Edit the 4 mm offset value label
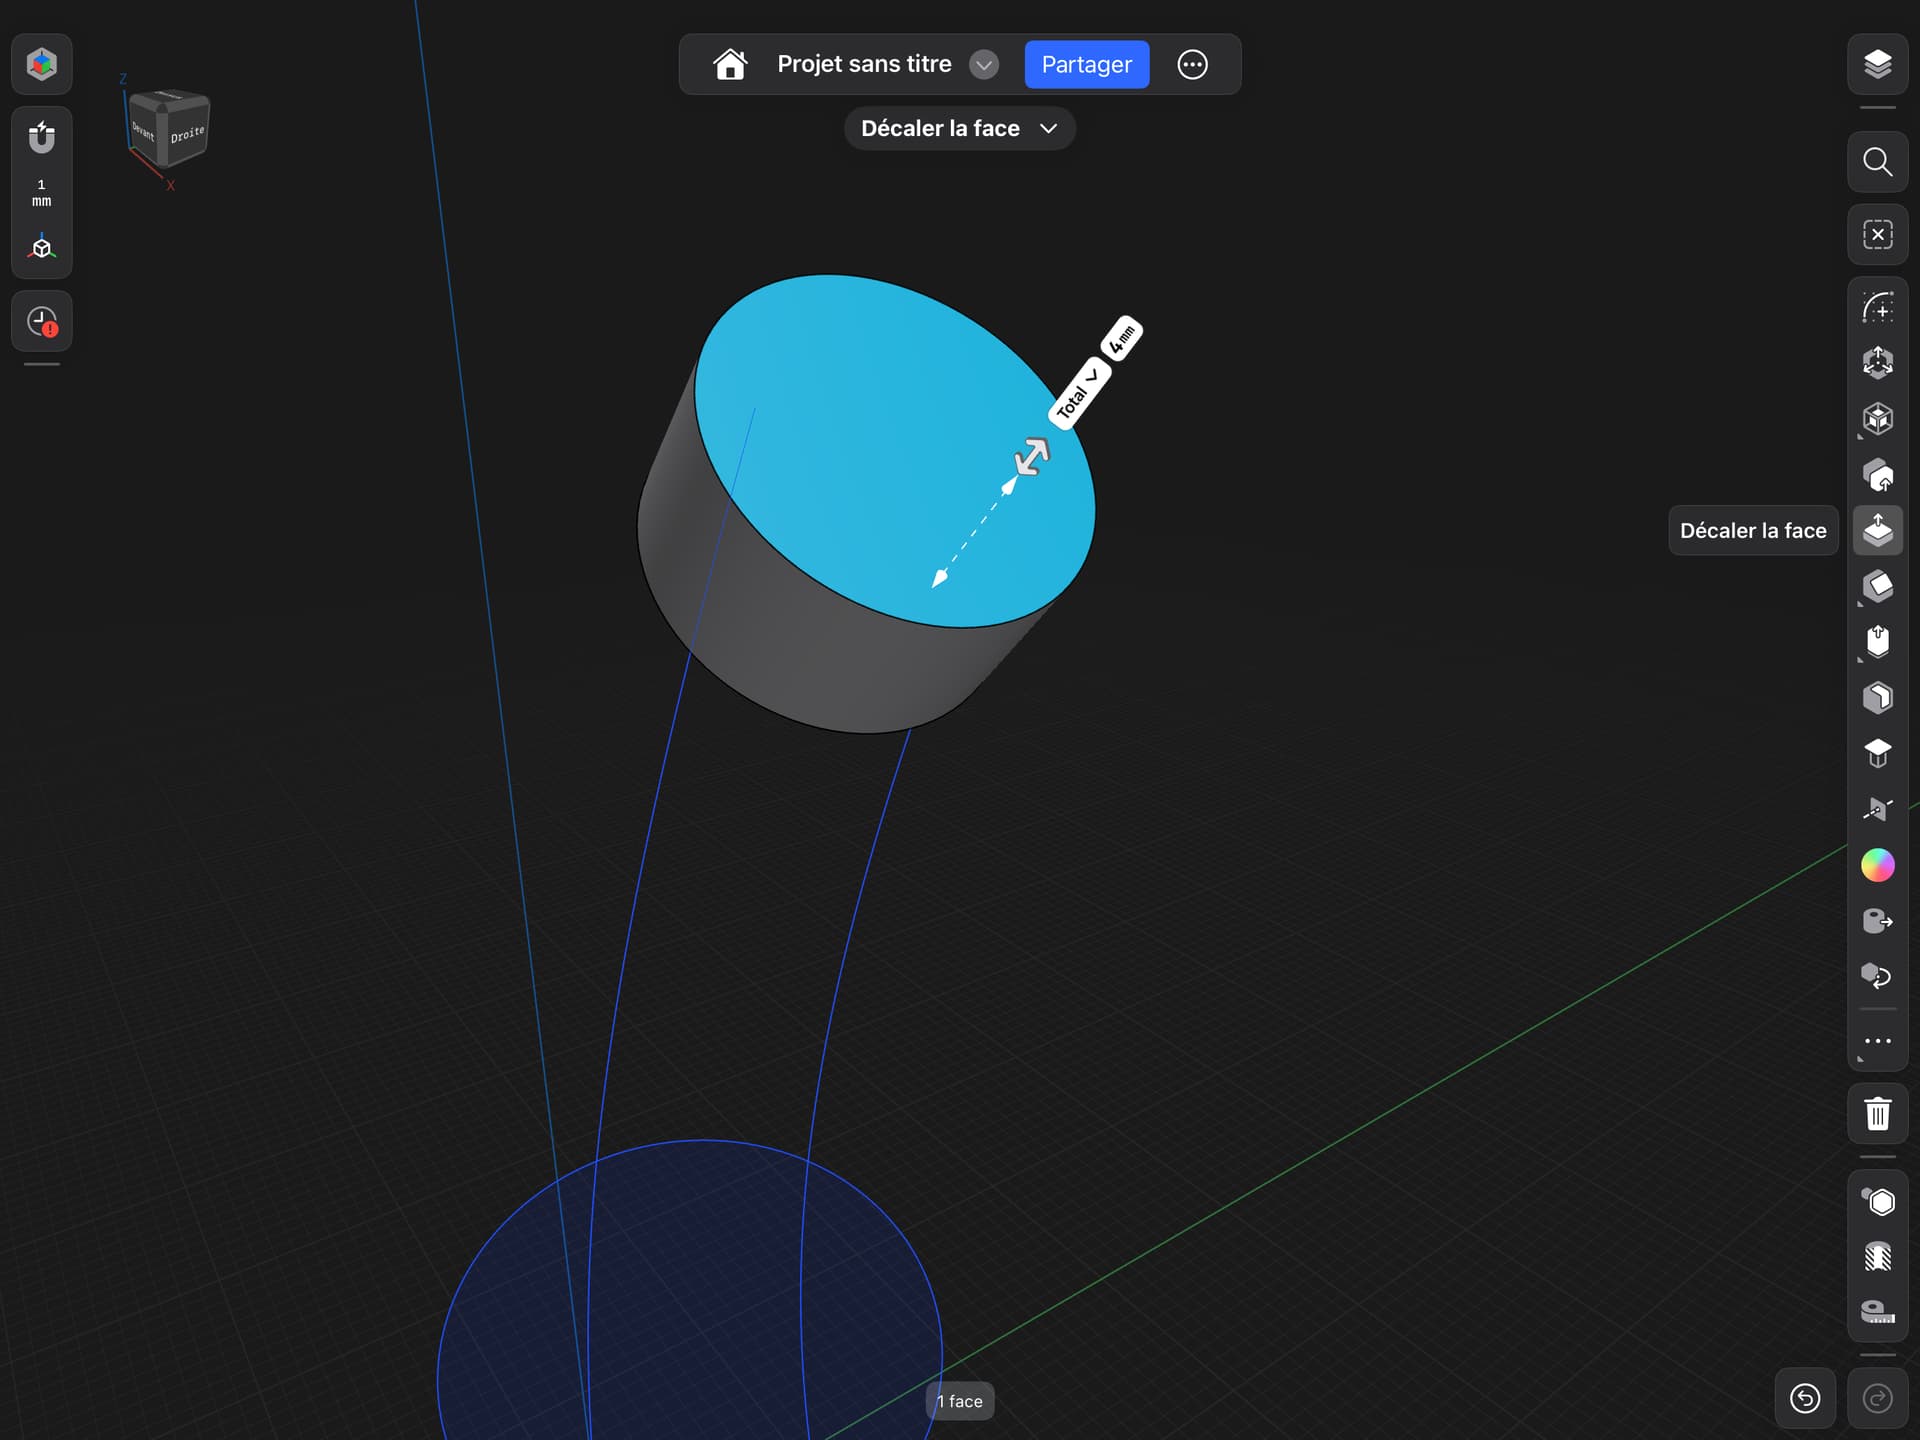This screenshot has height=1440, width=1920. [x=1122, y=339]
